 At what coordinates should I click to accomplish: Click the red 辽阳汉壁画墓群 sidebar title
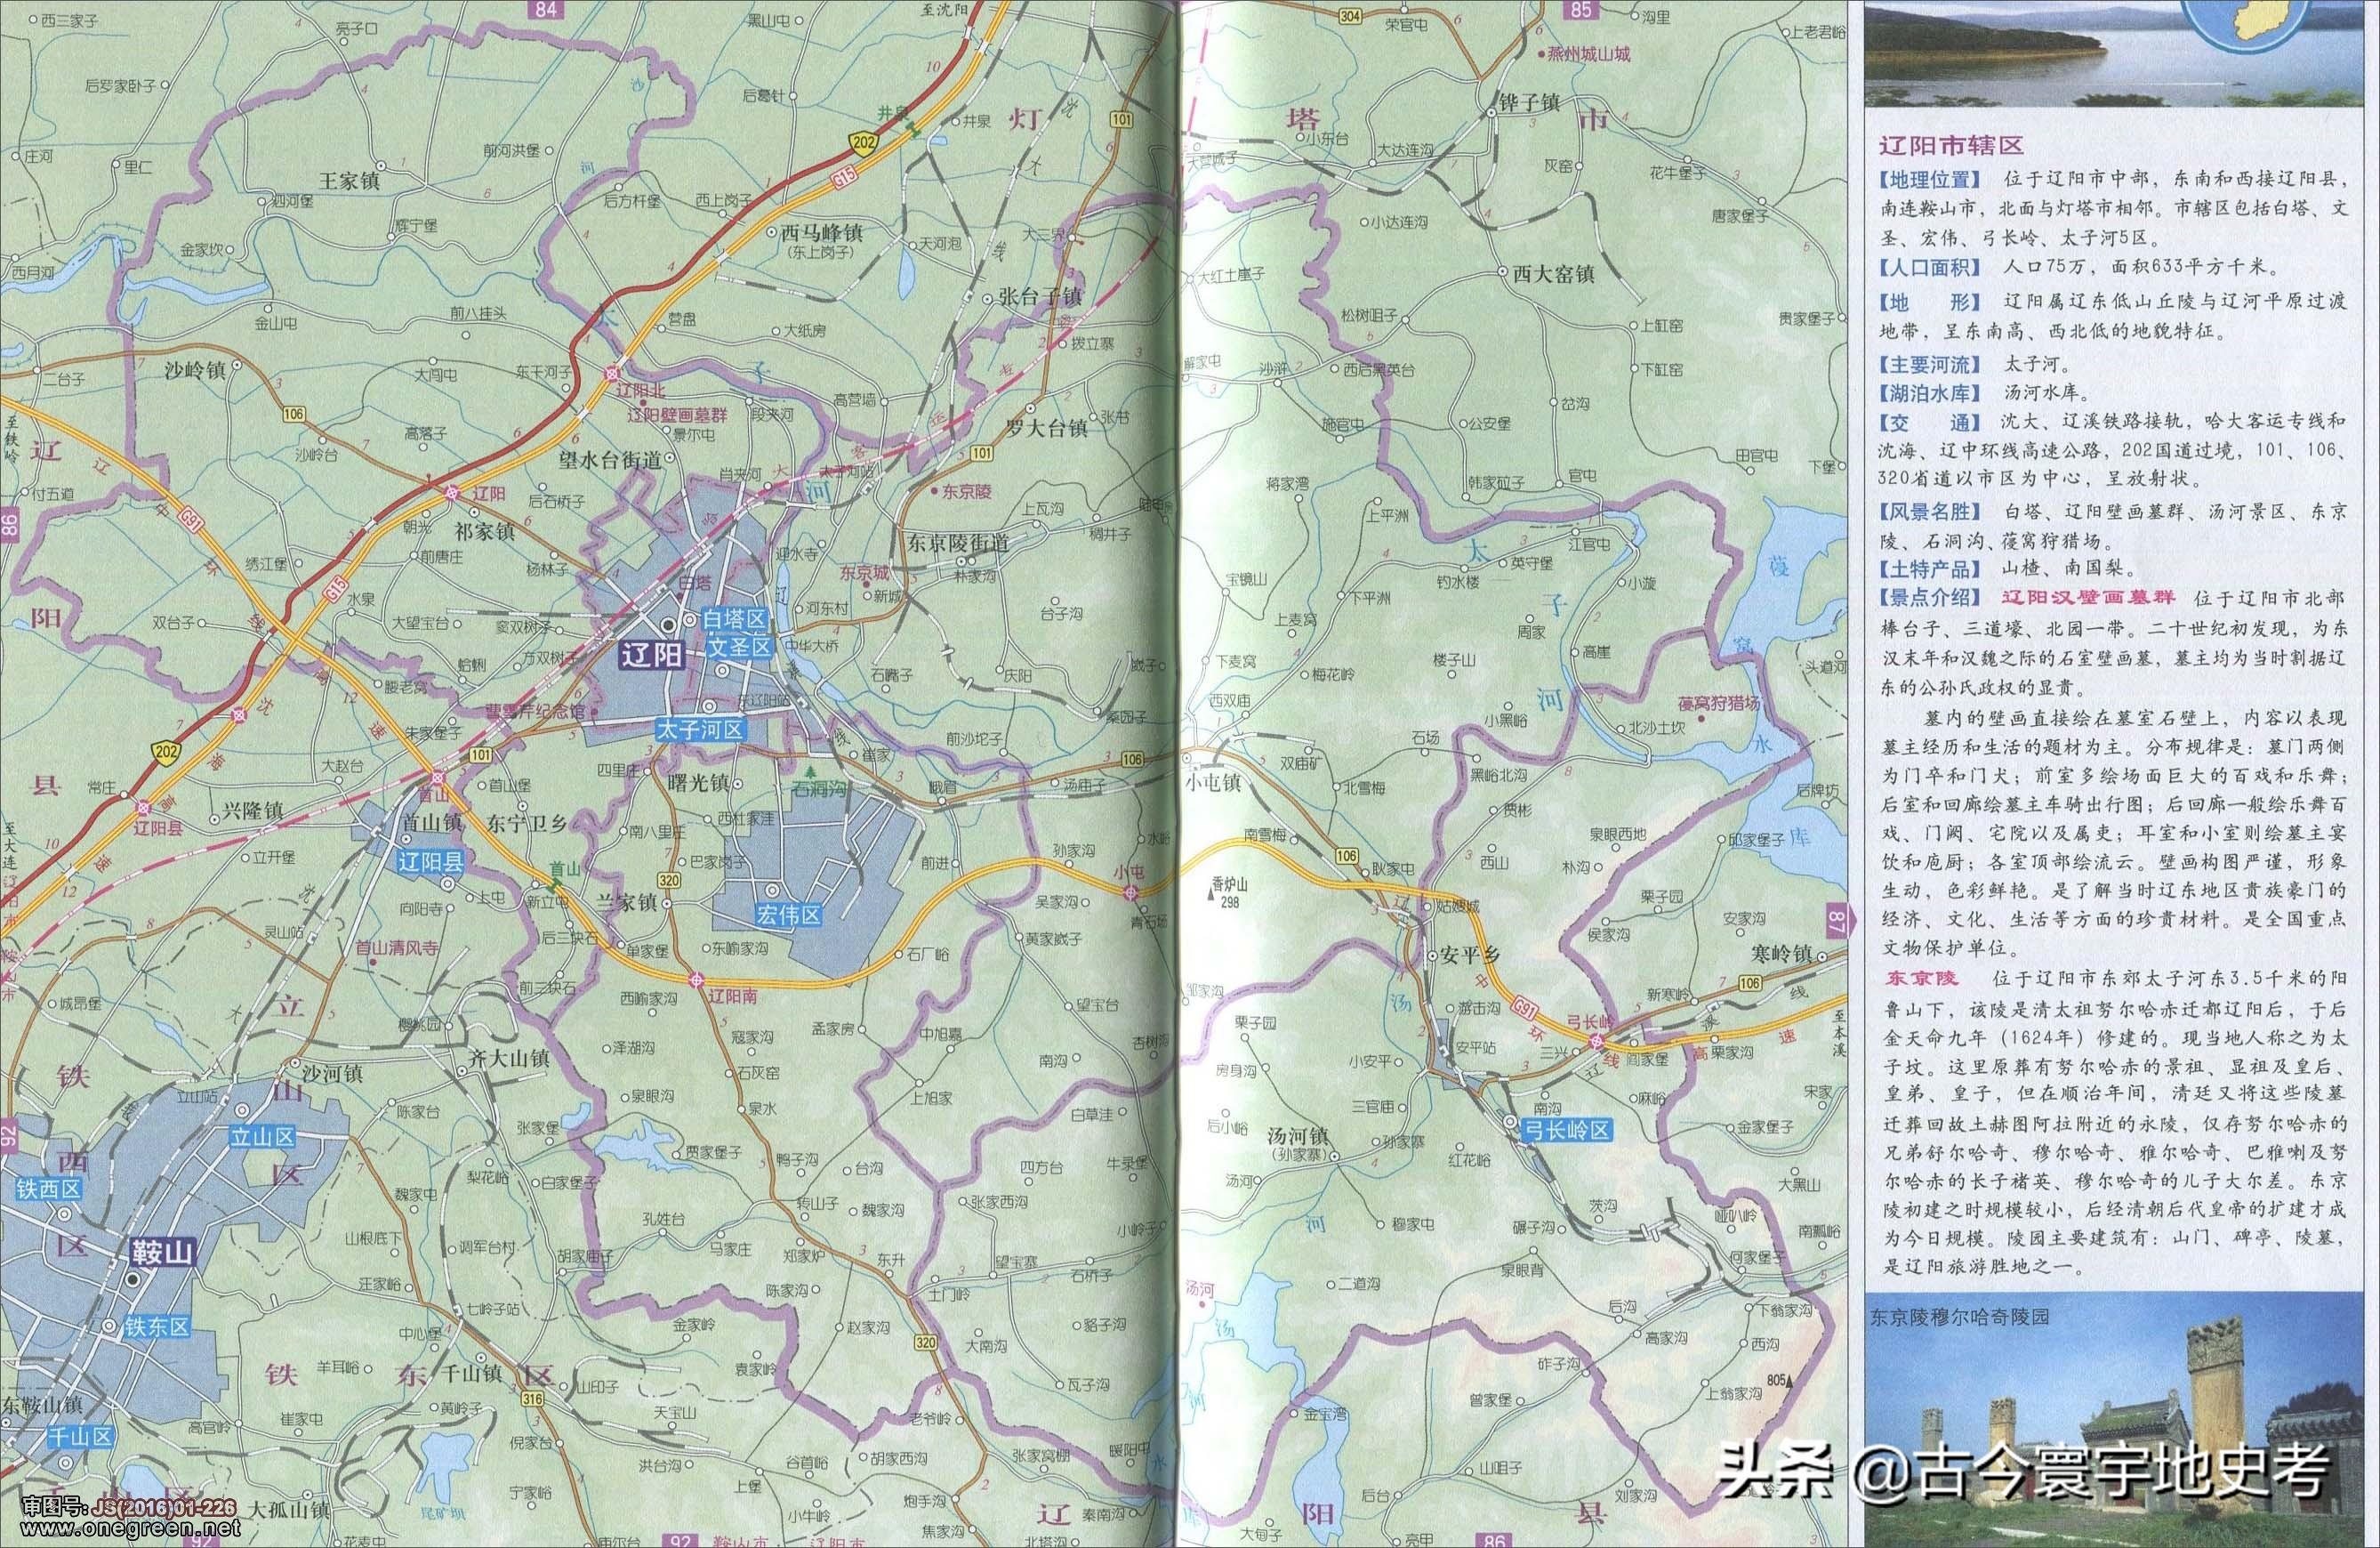[x=2087, y=597]
